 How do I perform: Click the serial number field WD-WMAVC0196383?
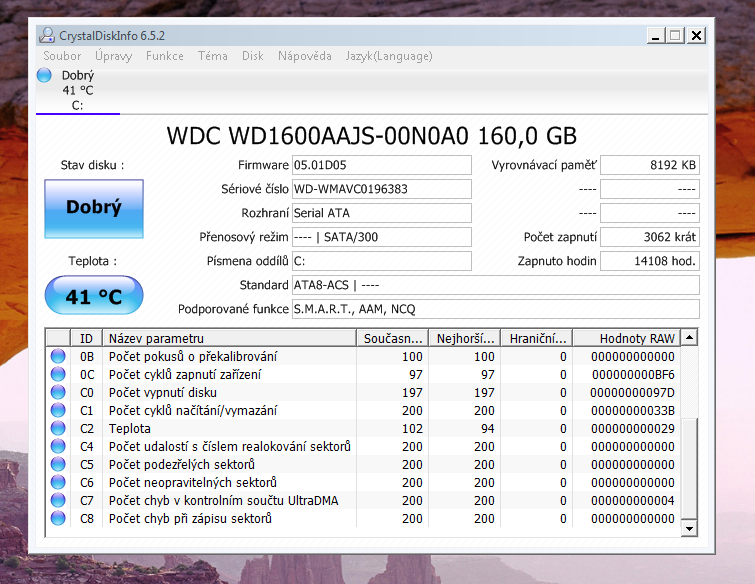click(380, 189)
